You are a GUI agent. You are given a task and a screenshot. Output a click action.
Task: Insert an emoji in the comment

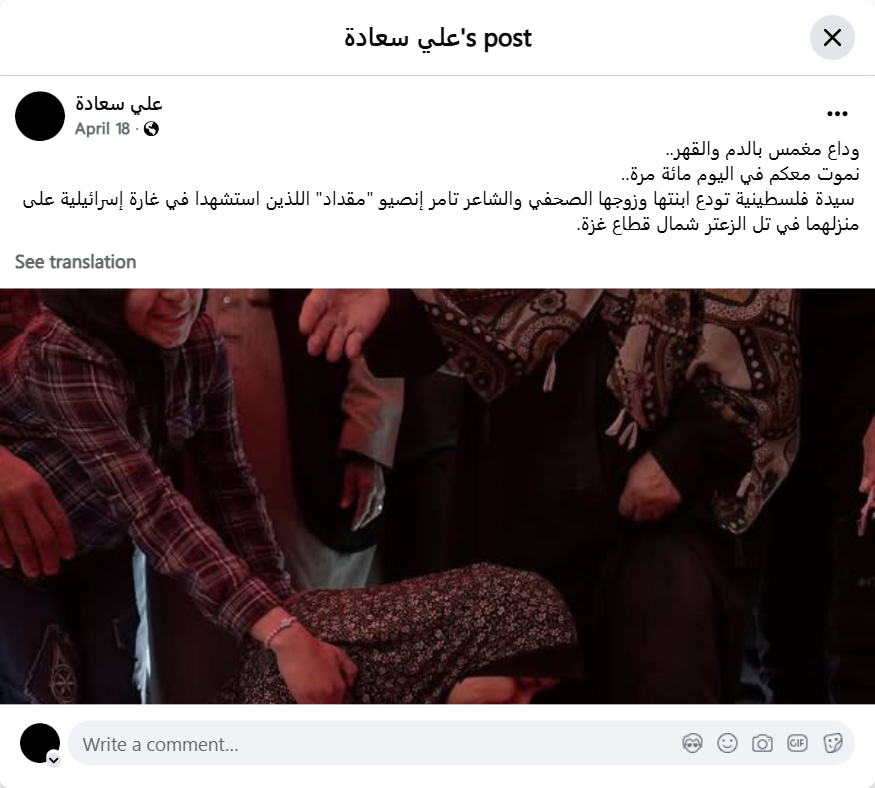point(727,743)
